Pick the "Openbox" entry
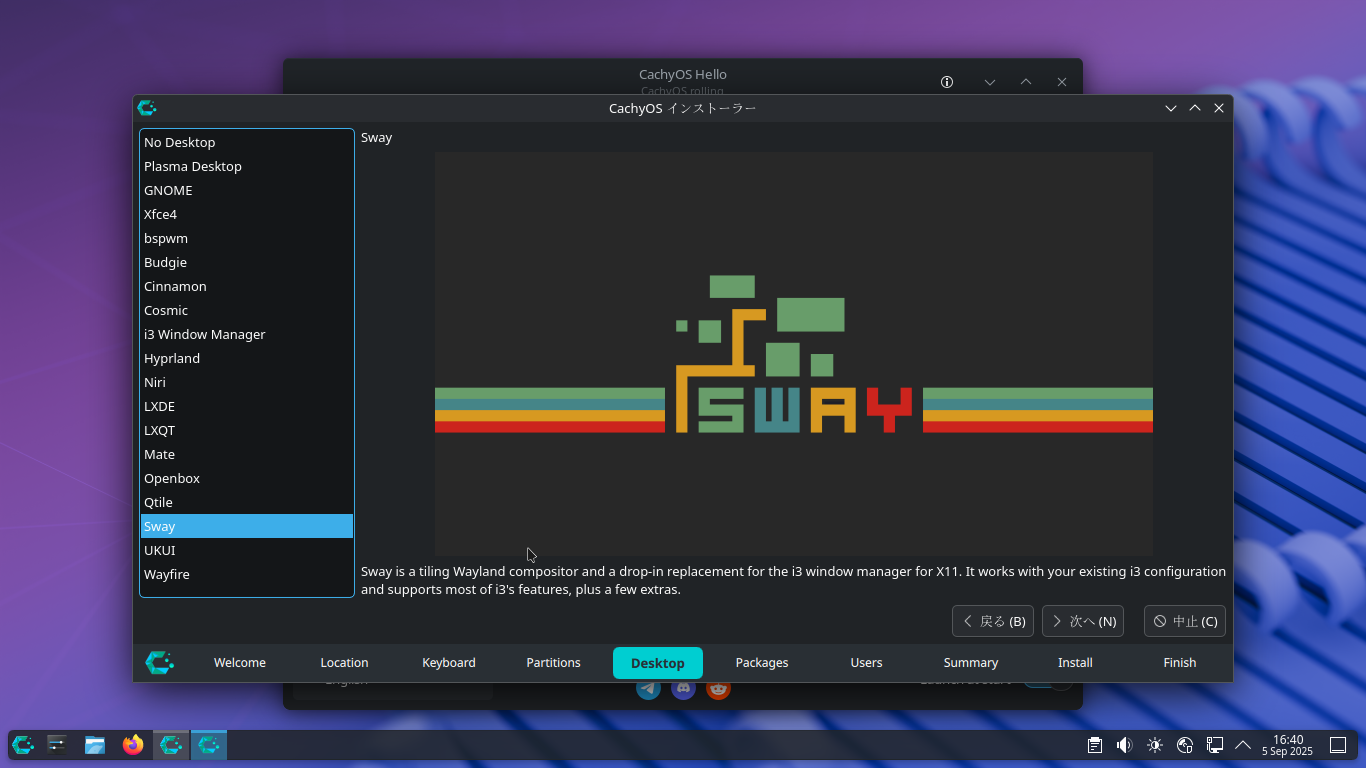This screenshot has height=768, width=1366. click(247, 478)
